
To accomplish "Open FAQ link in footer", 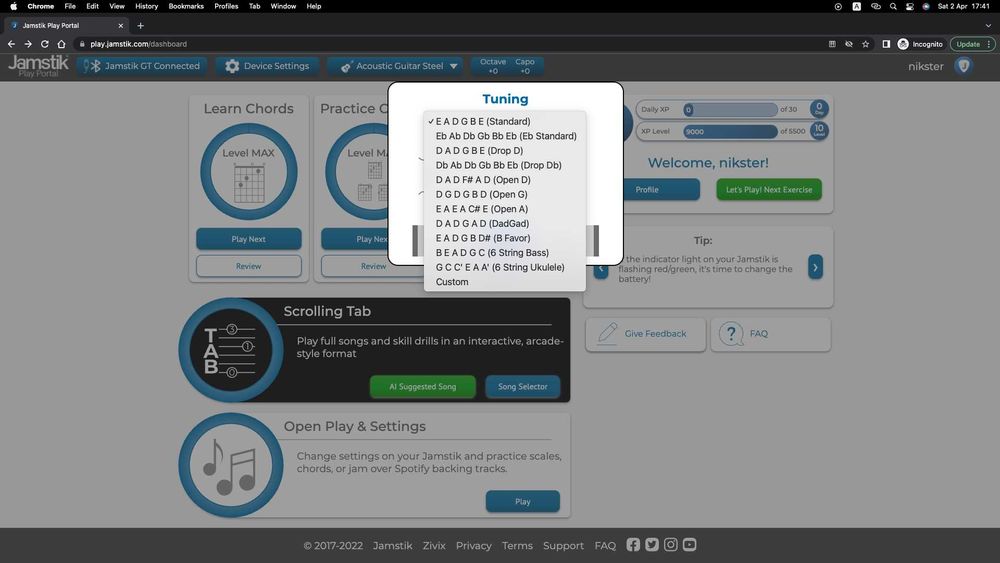I will (605, 546).
